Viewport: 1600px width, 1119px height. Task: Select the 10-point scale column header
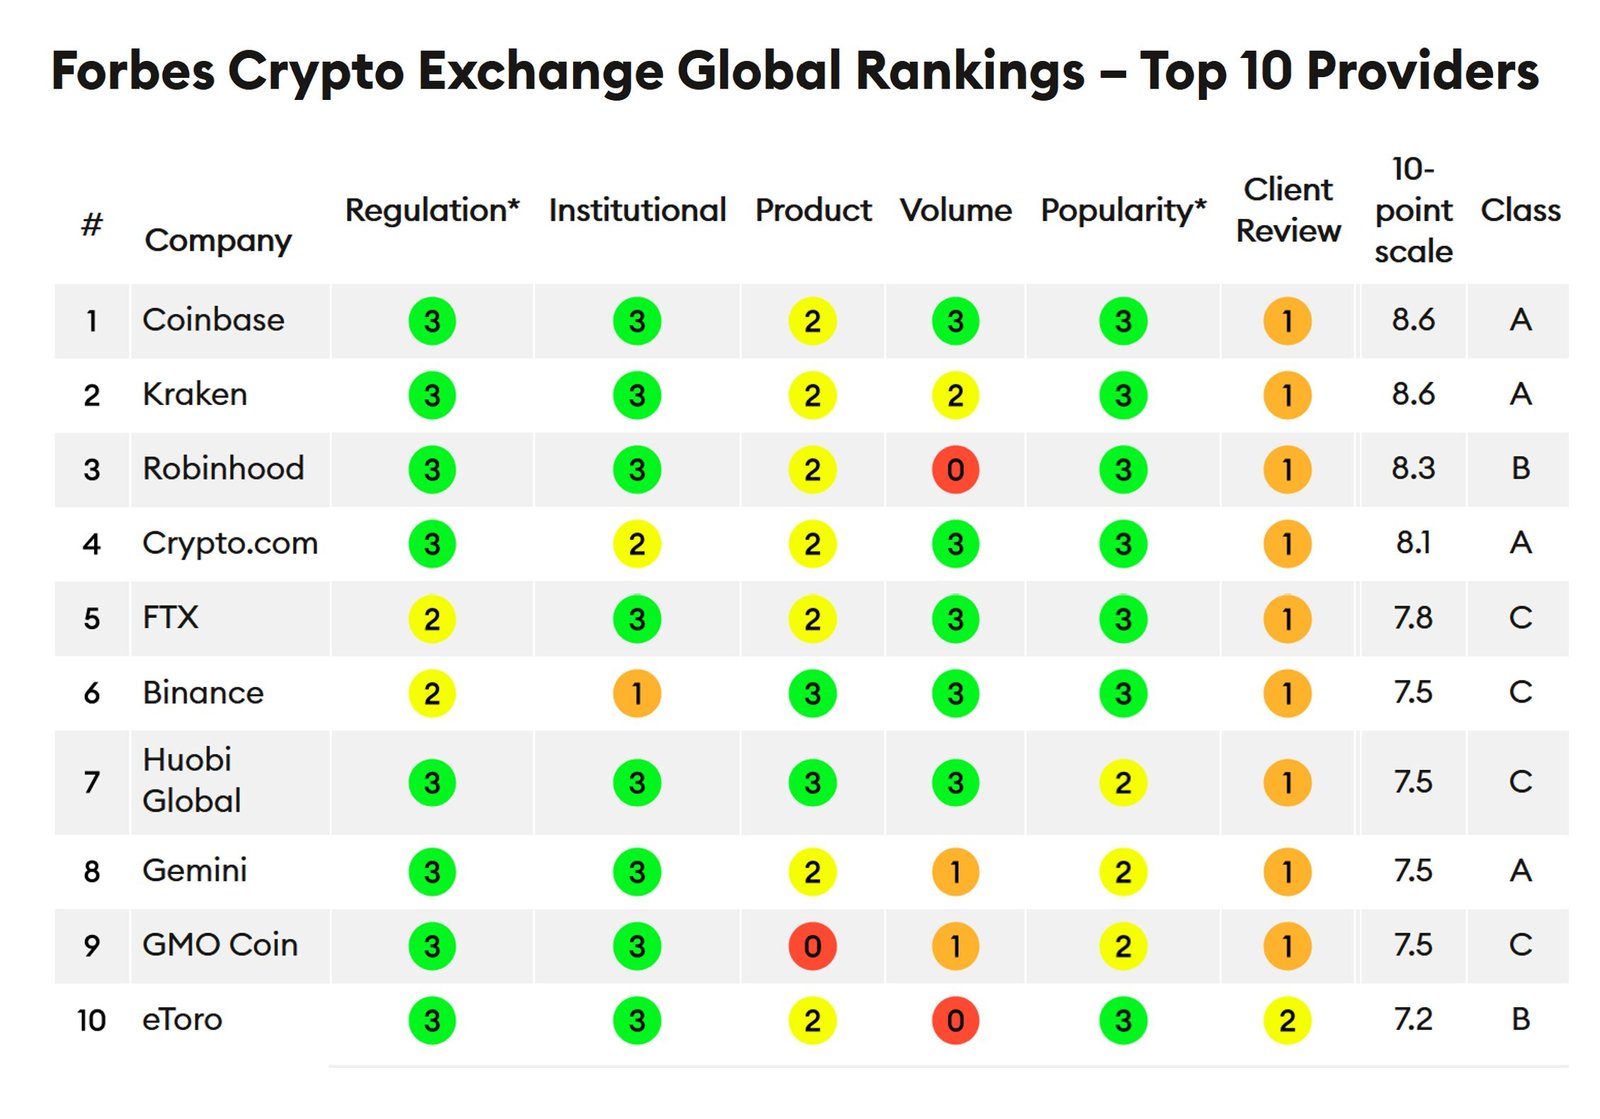(x=1413, y=210)
